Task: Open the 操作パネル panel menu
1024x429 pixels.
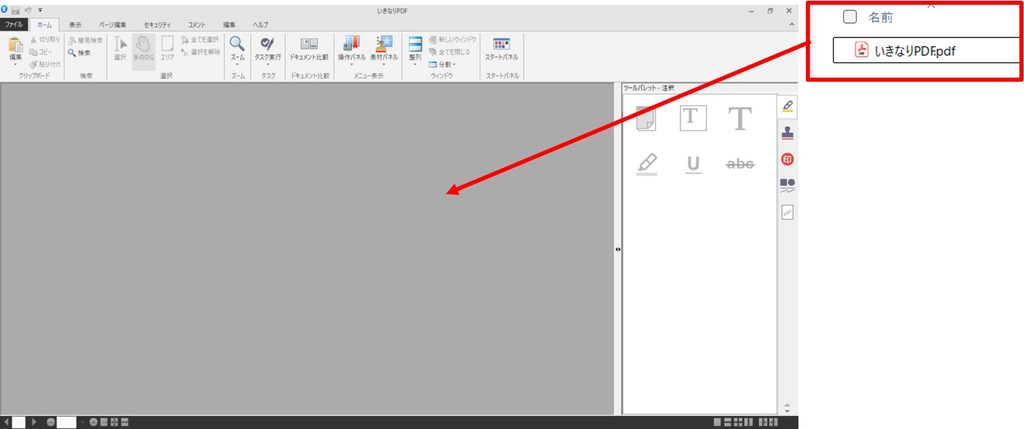Action: click(x=351, y=51)
